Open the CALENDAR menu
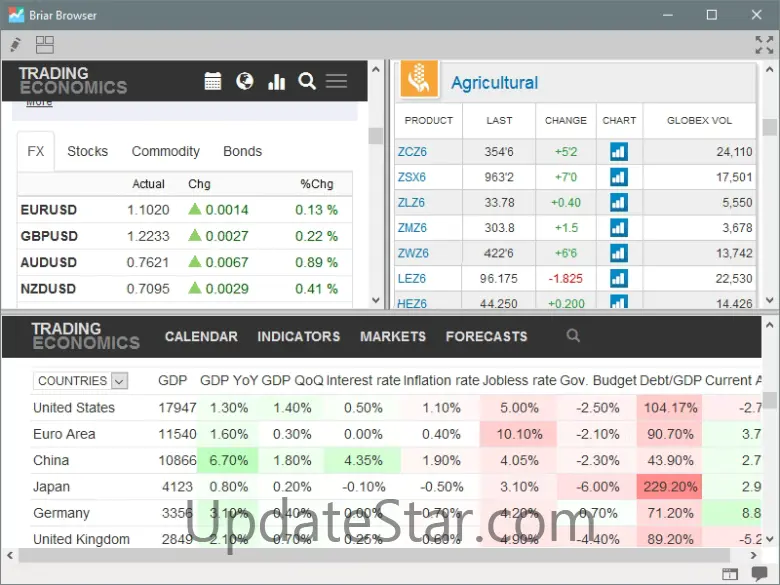Viewport: 780px width, 585px height. click(201, 337)
